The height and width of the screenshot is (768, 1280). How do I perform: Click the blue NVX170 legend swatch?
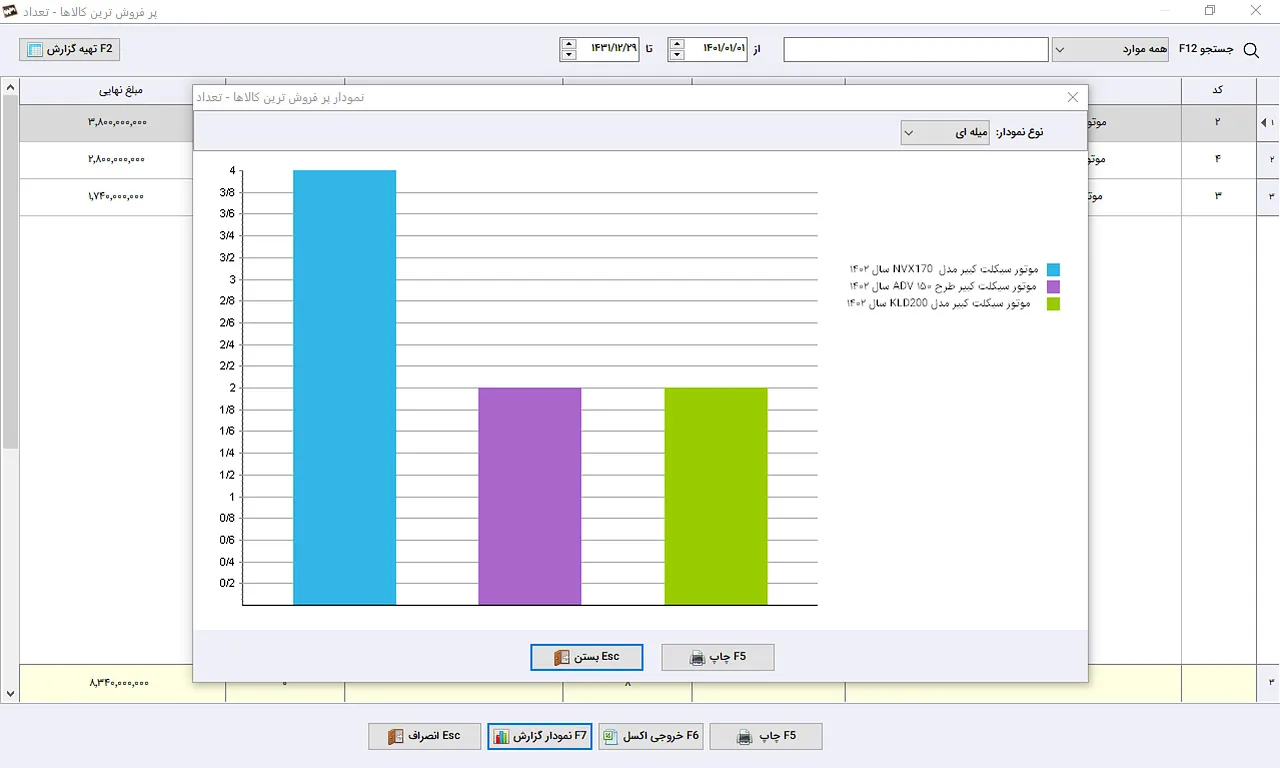point(1053,270)
